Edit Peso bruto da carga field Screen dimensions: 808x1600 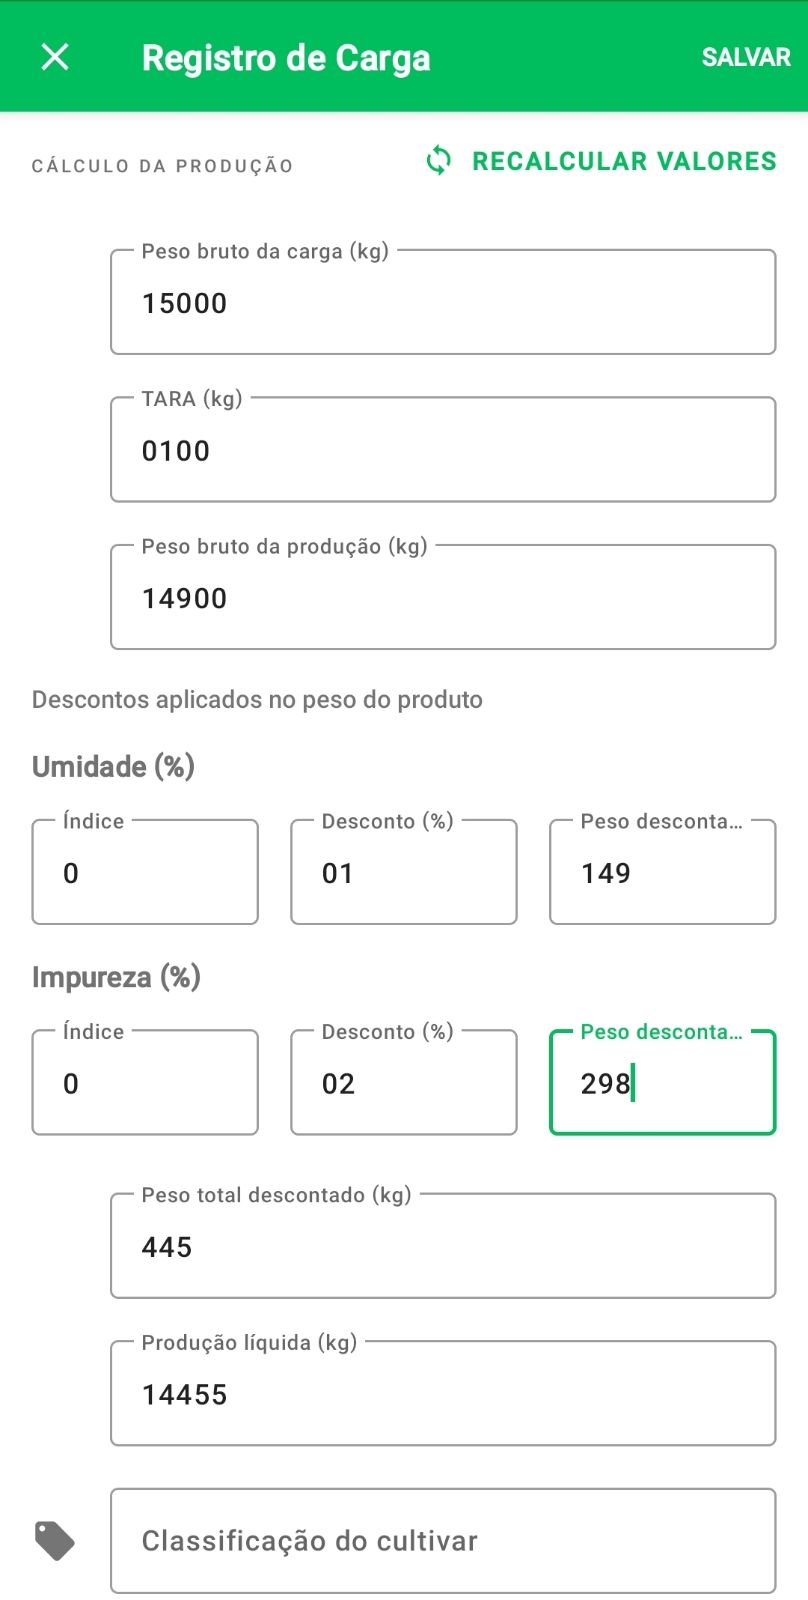[x=443, y=302]
